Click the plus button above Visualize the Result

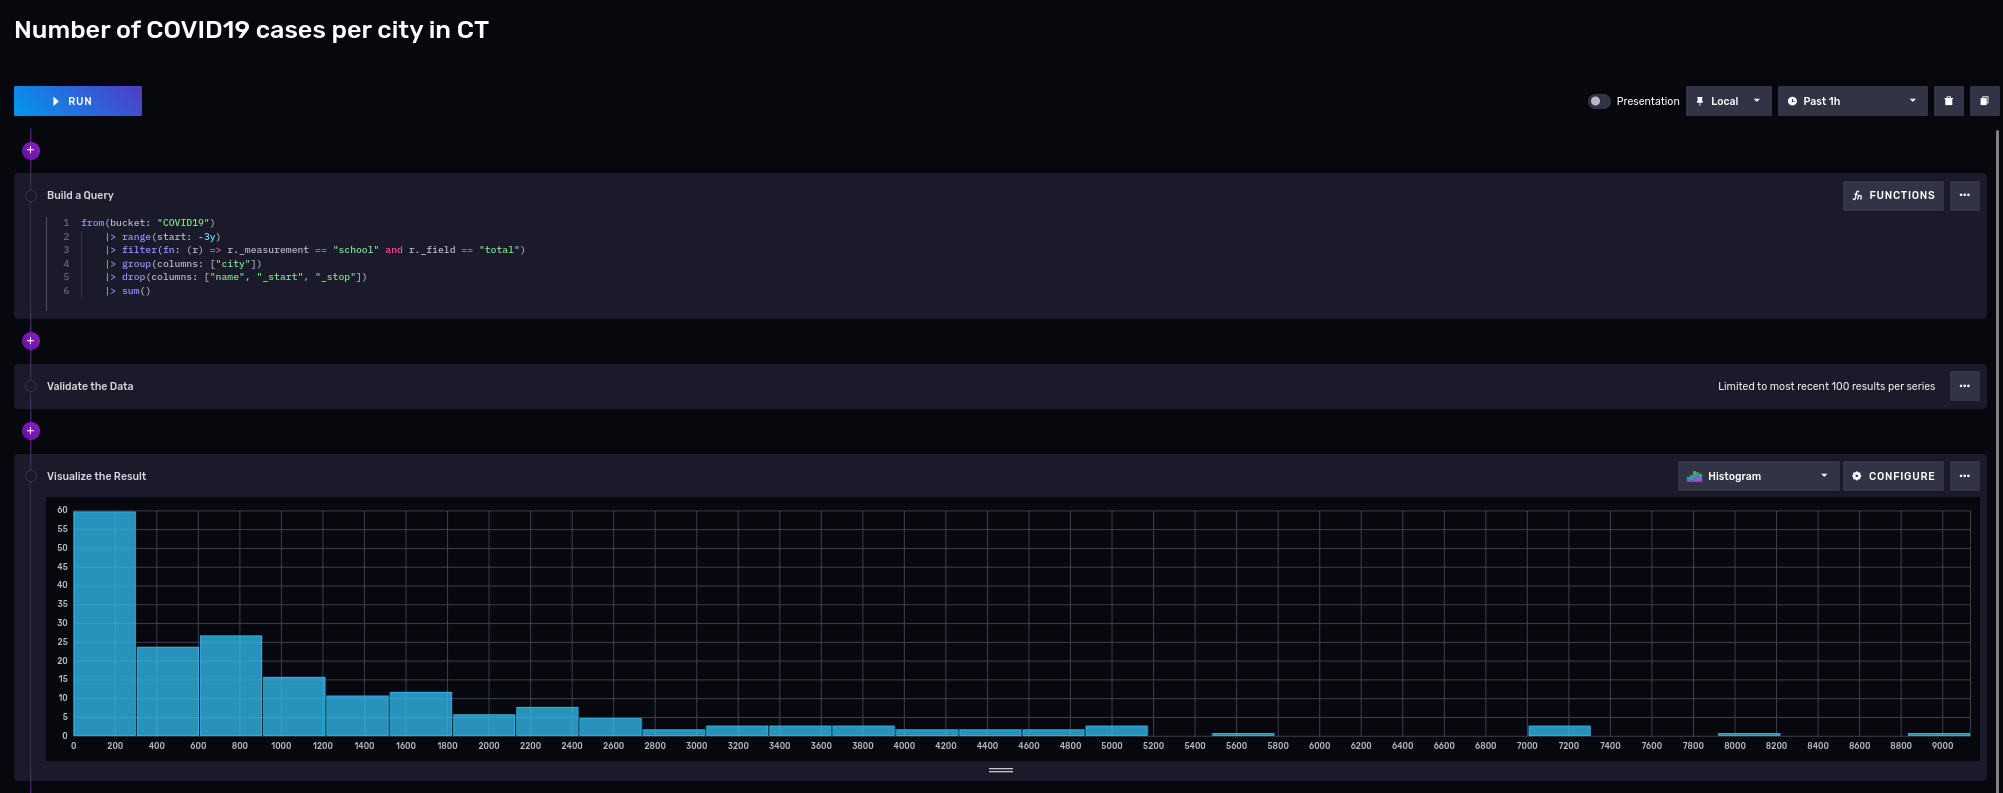(31, 431)
